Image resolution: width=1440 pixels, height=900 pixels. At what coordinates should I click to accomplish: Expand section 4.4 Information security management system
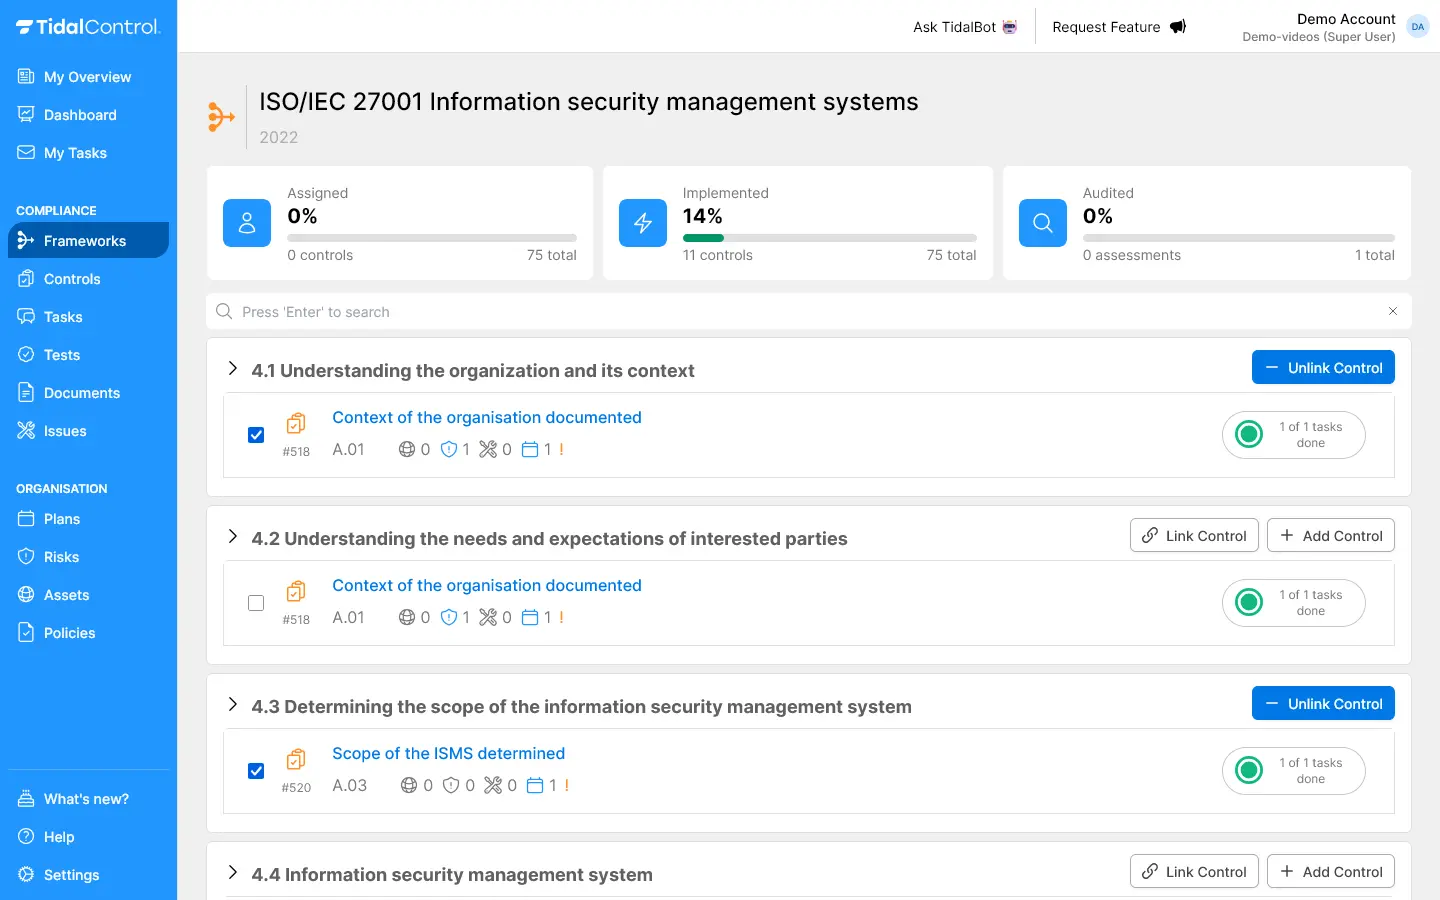pyautogui.click(x=233, y=873)
